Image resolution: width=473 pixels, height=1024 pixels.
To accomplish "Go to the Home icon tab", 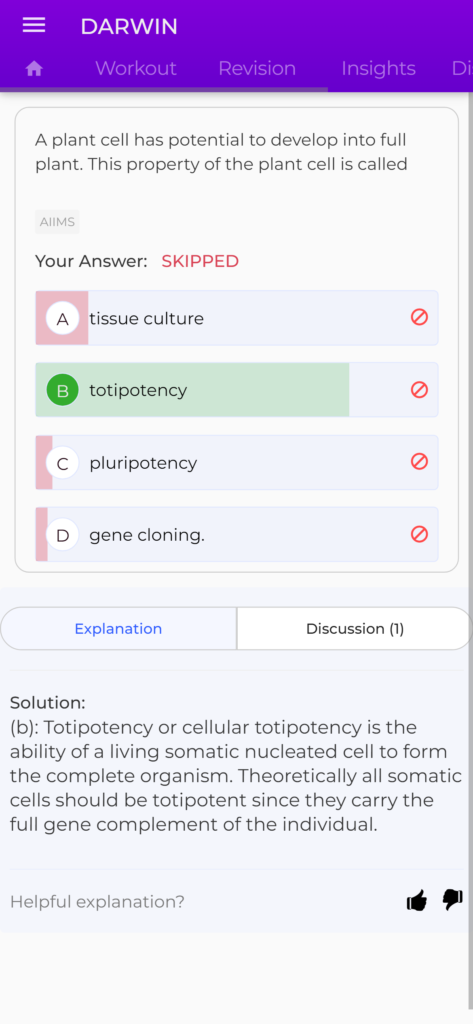I will [x=34, y=69].
